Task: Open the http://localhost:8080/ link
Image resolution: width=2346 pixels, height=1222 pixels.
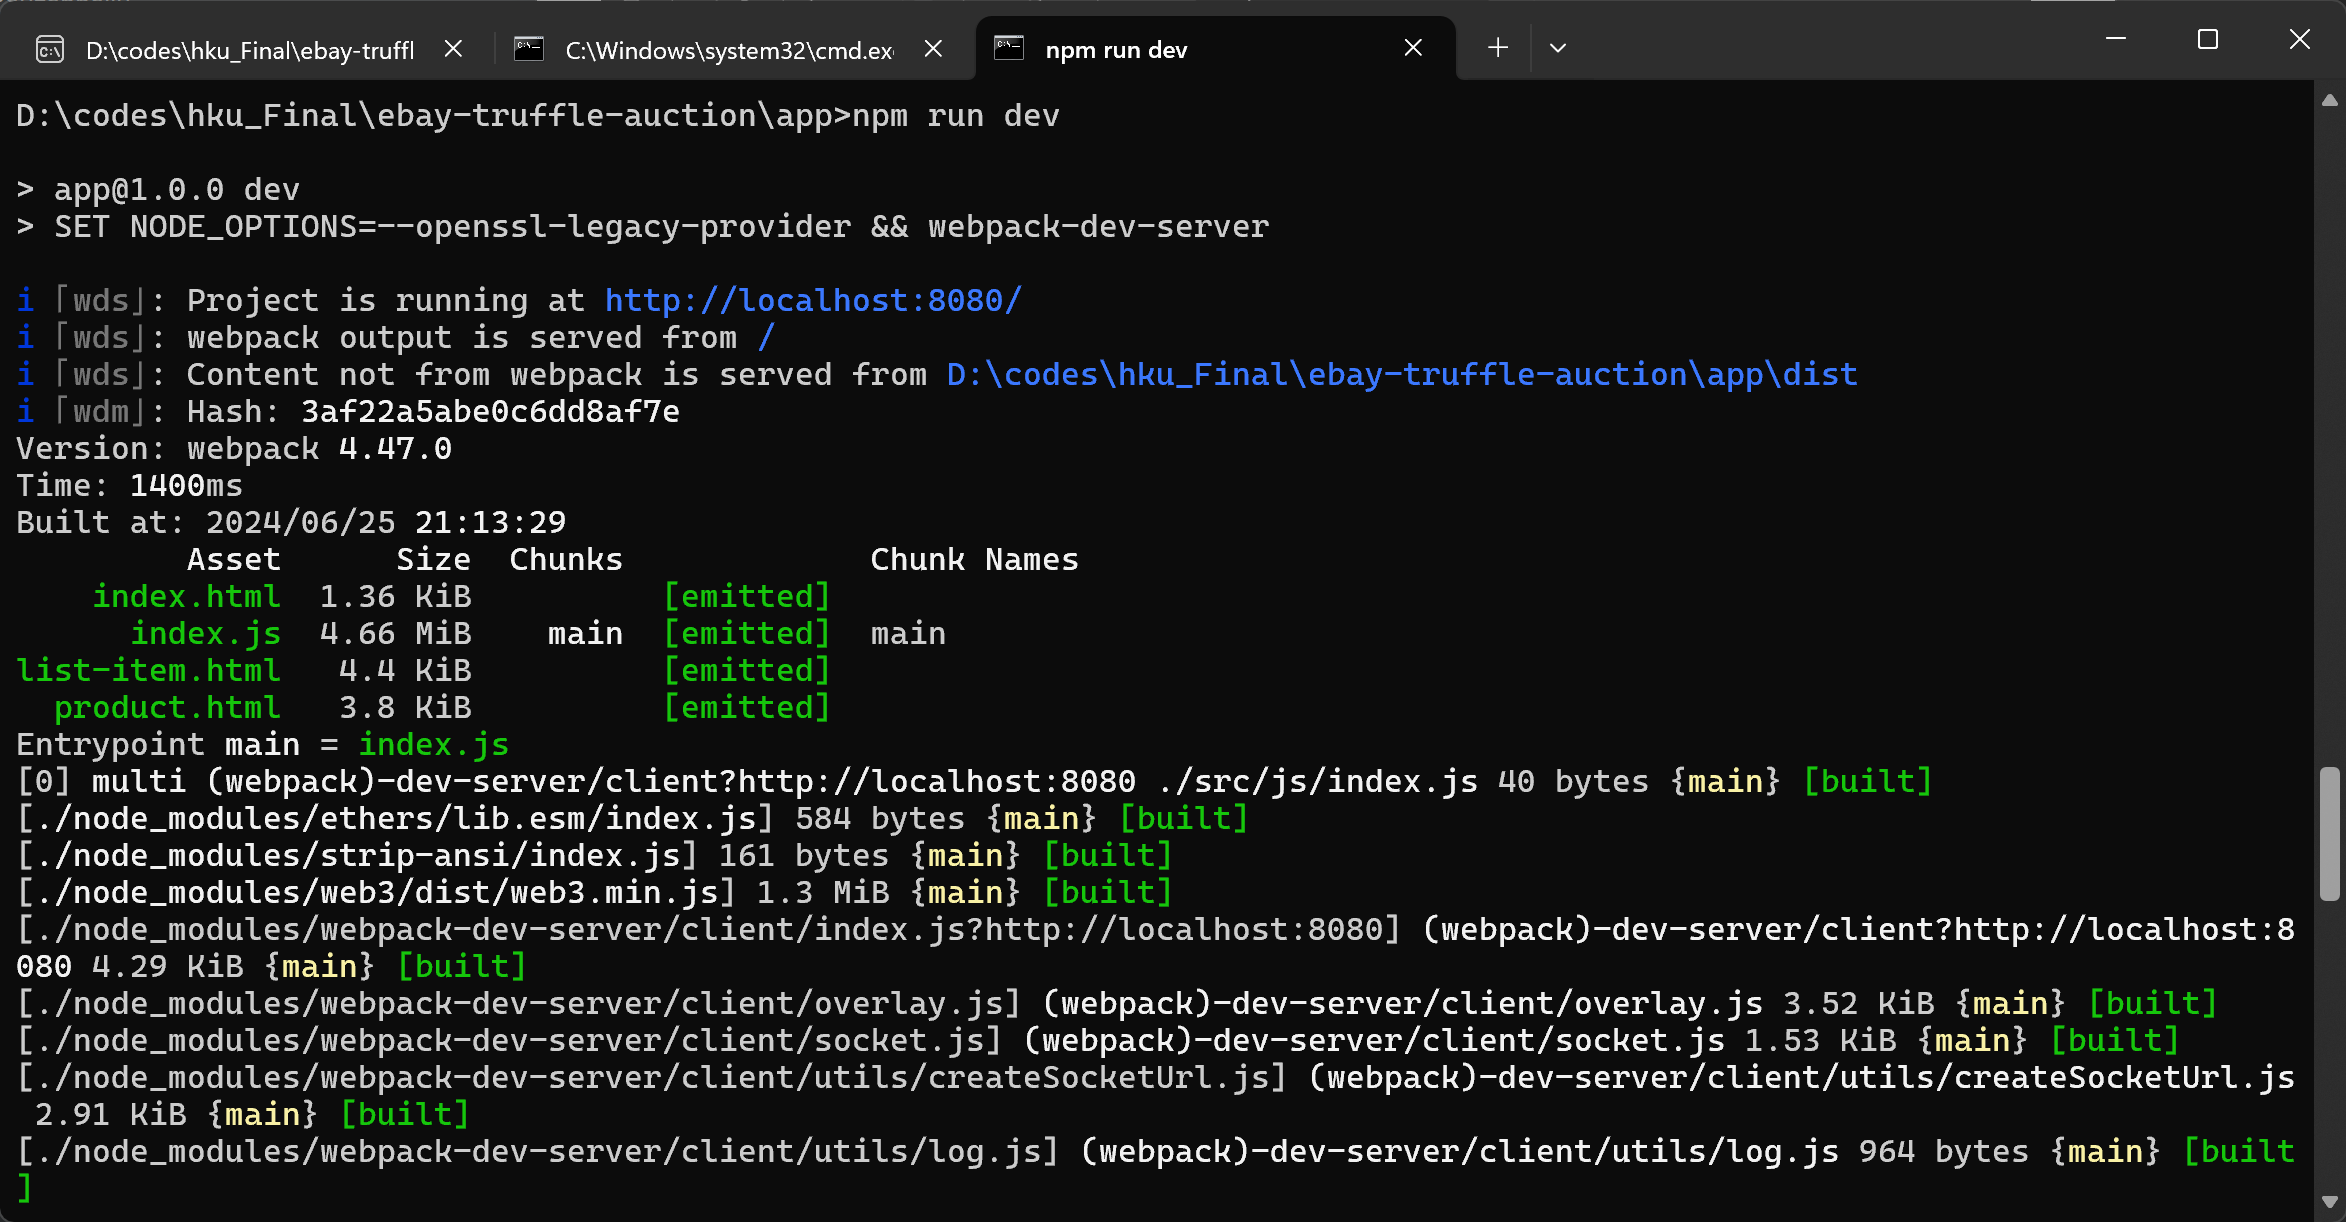Action: click(x=813, y=300)
